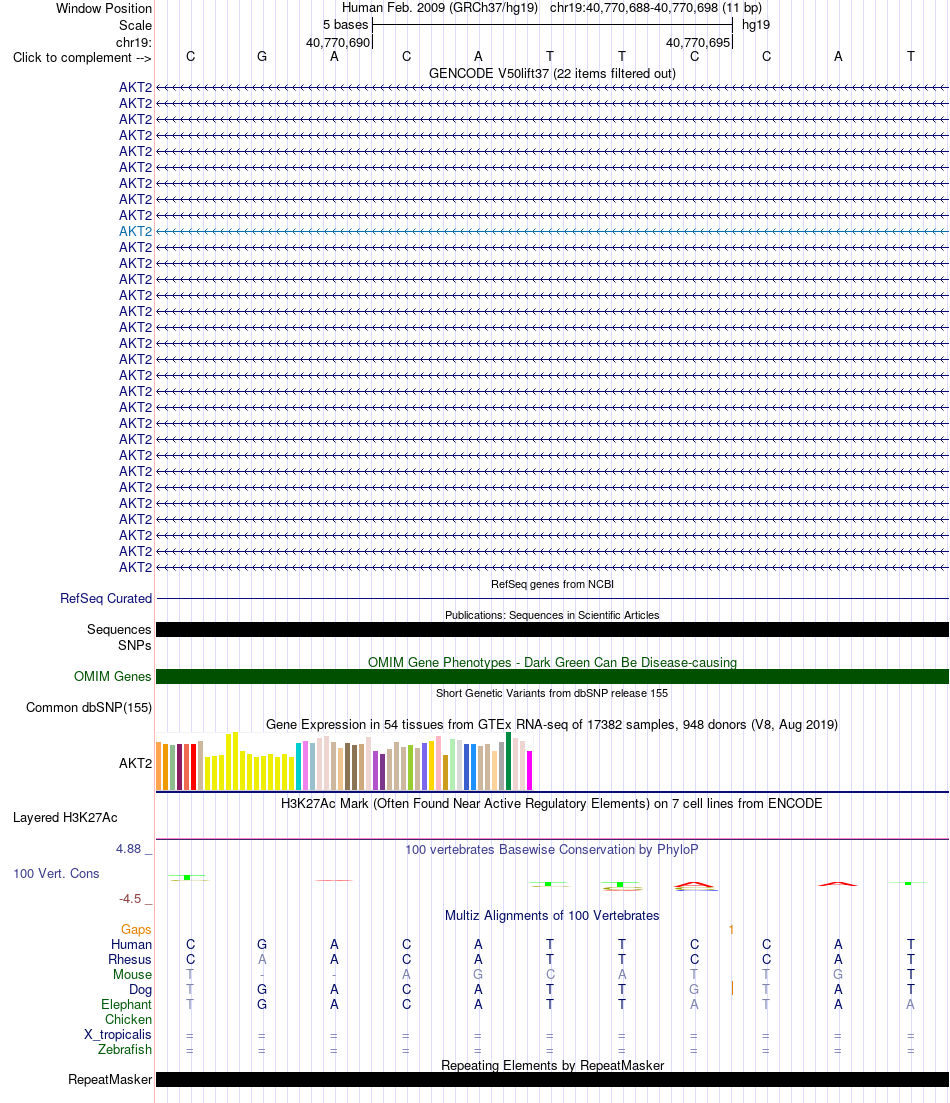950x1103 pixels.
Task: Click the 40,770,690 coordinate marker
Action: [x=338, y=42]
